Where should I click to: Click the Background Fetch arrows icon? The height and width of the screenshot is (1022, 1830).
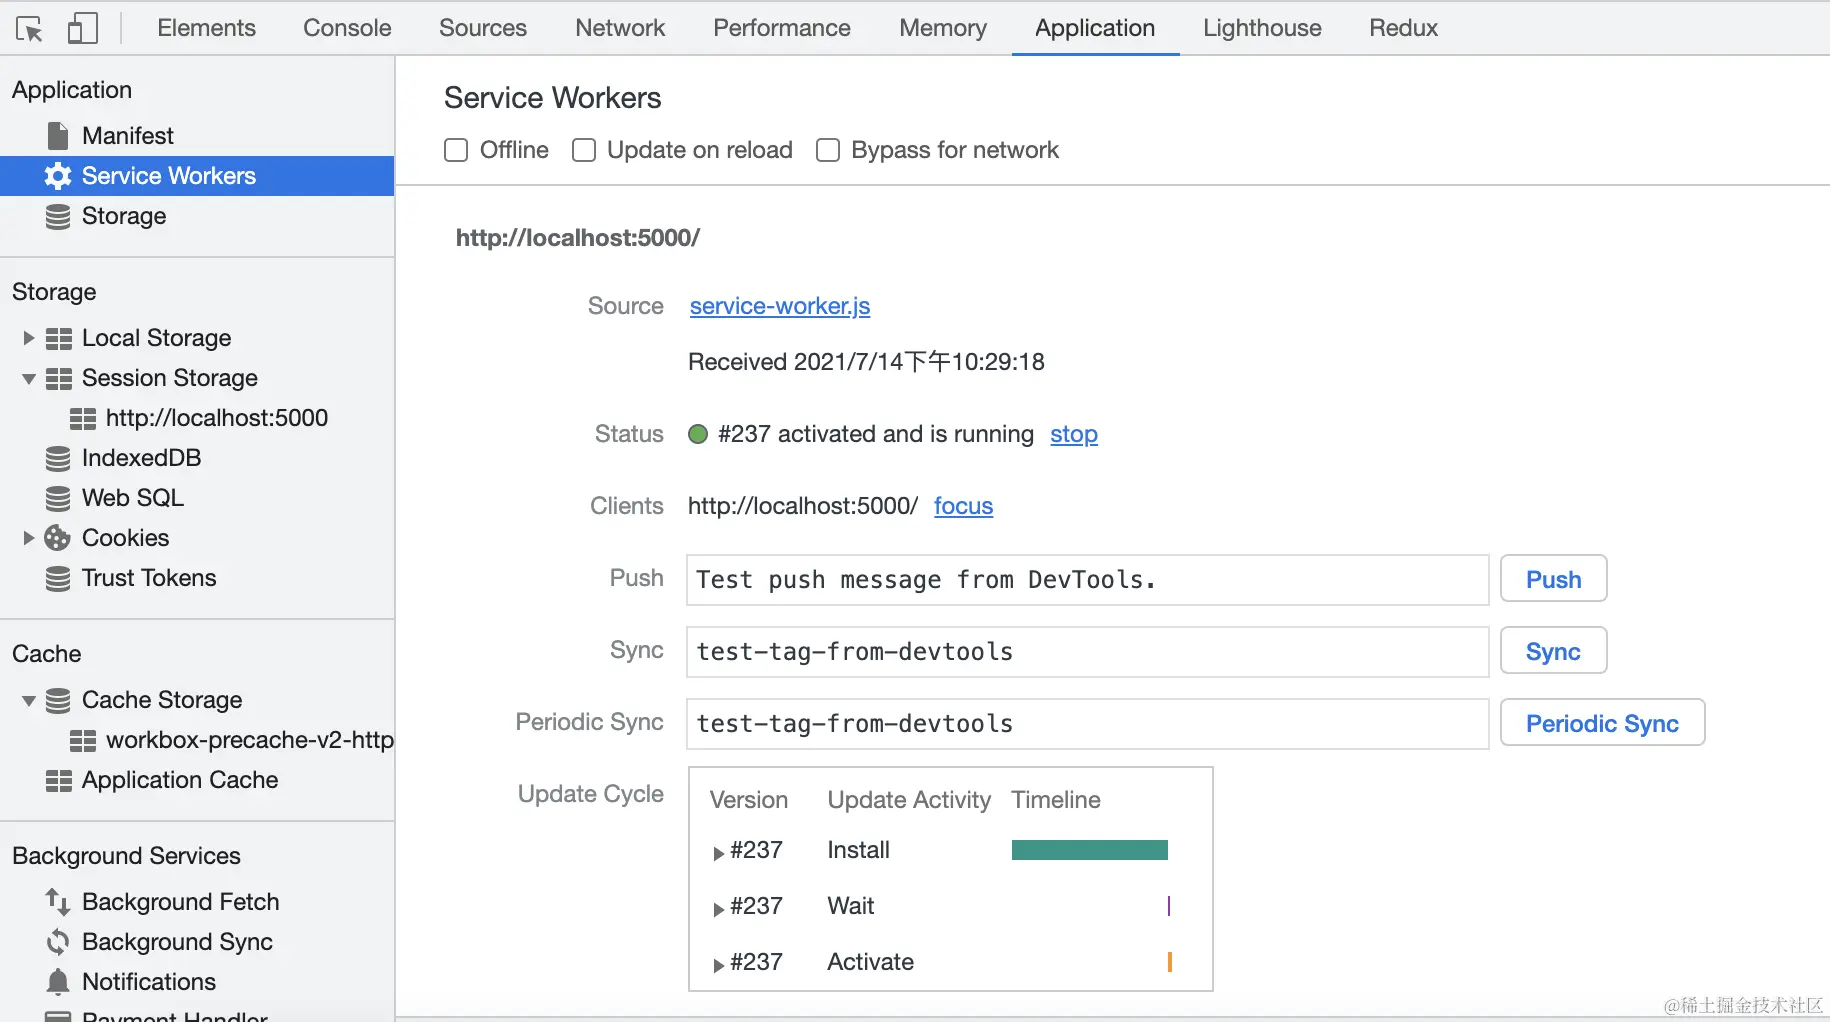click(x=58, y=902)
